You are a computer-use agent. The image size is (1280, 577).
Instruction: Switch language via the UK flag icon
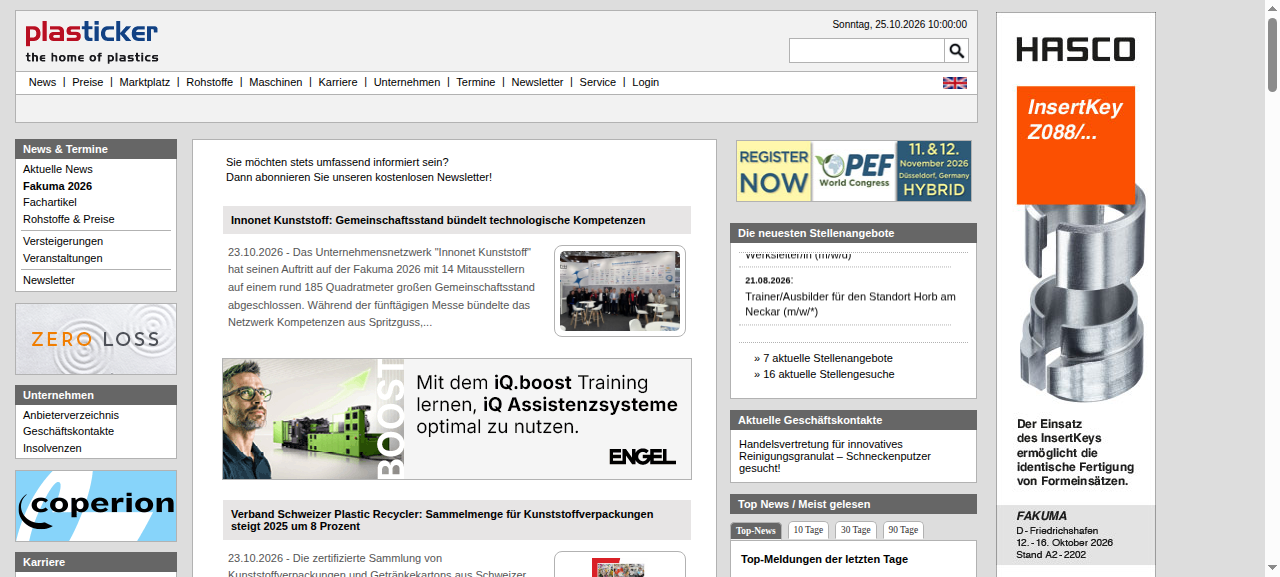coord(955,83)
